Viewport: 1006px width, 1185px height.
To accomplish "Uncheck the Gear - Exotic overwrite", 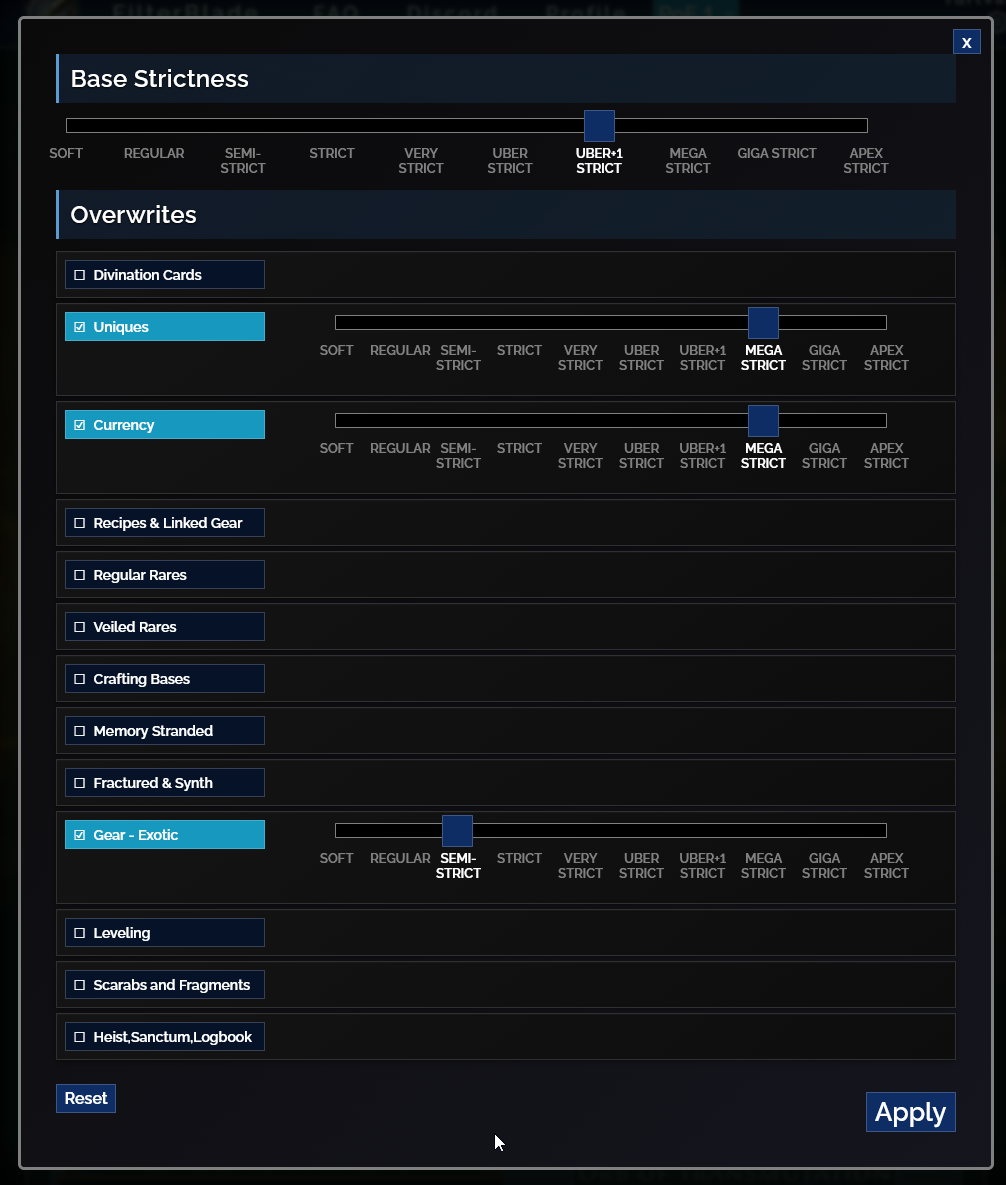I will pos(80,835).
